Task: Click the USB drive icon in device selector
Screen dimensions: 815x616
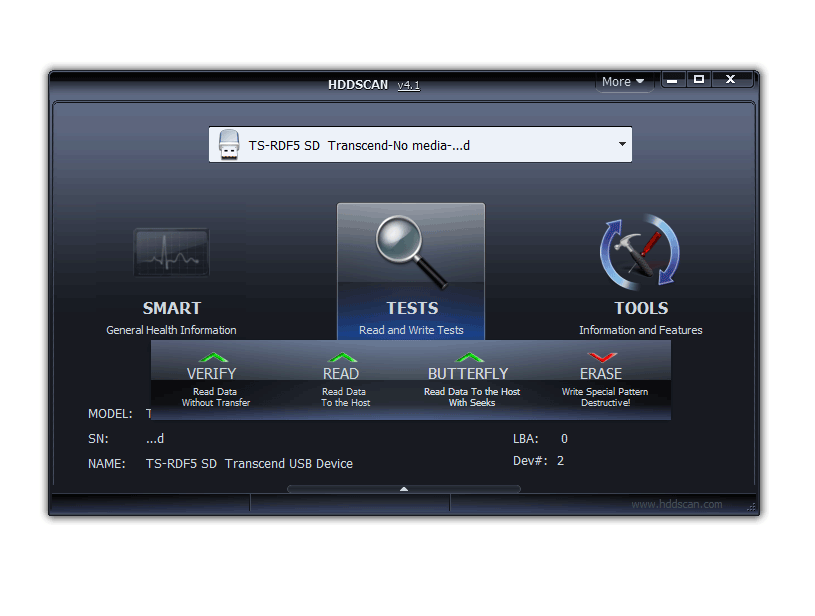Action: [x=229, y=145]
